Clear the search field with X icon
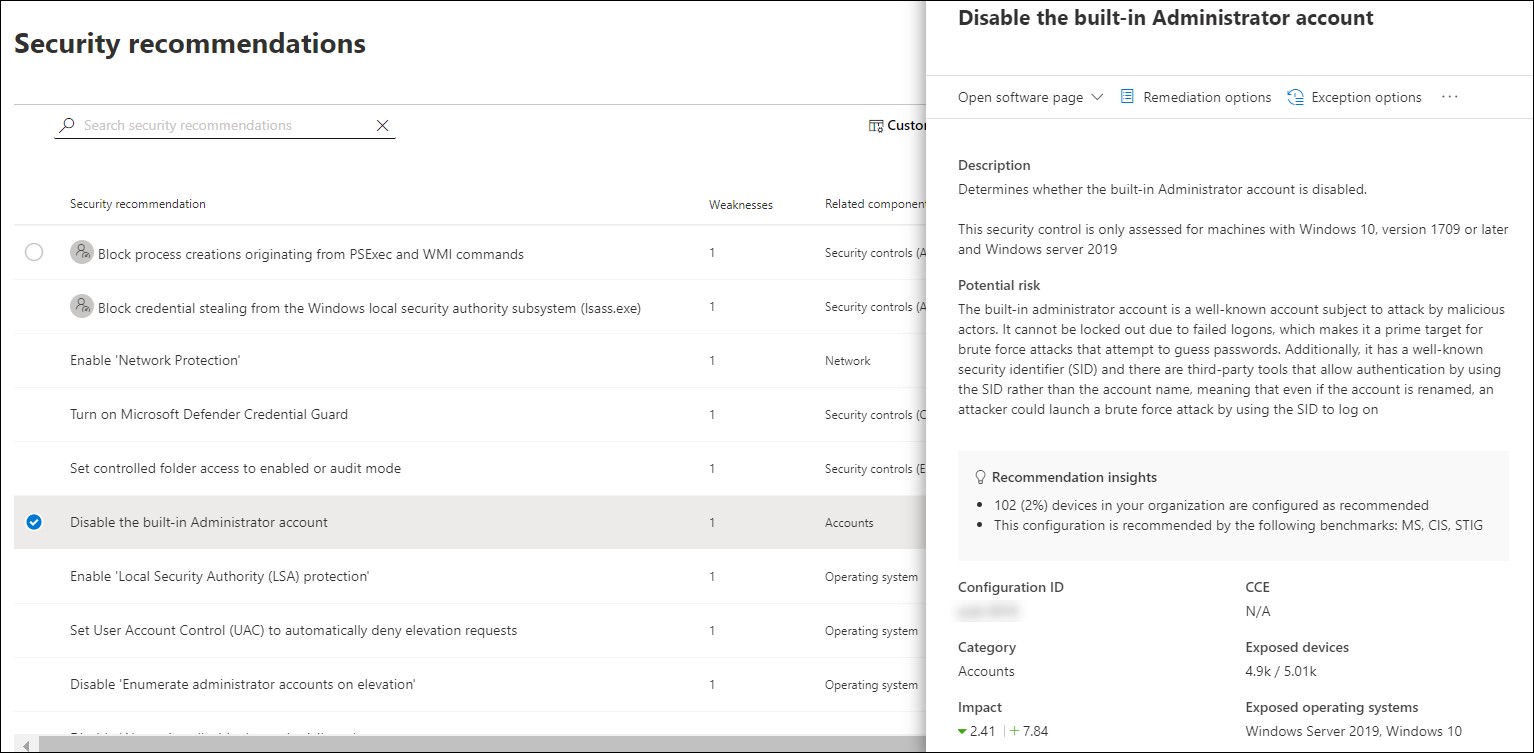Viewport: 1534px width, 753px height. coord(382,125)
